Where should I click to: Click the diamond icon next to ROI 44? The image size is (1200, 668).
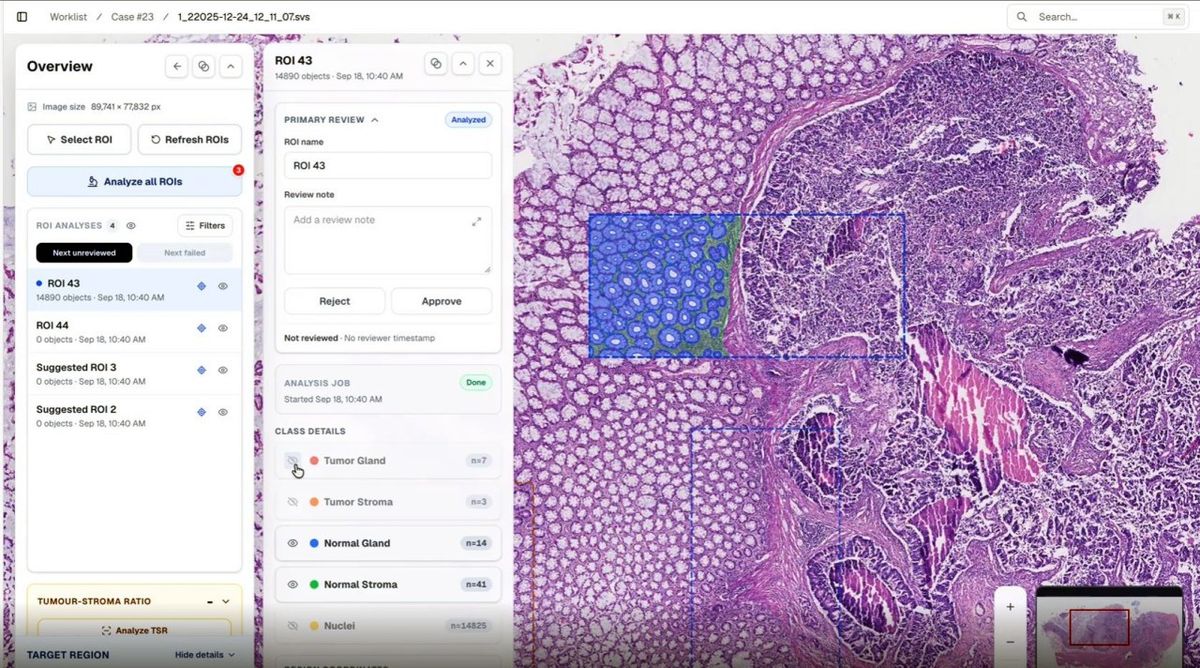(201, 328)
